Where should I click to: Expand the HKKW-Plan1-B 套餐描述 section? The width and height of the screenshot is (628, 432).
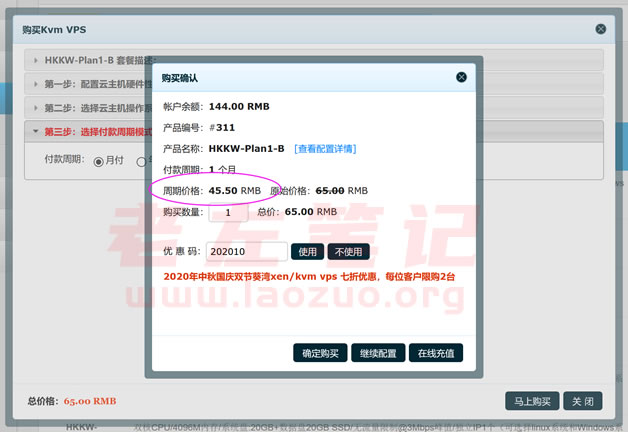[x=95, y=61]
